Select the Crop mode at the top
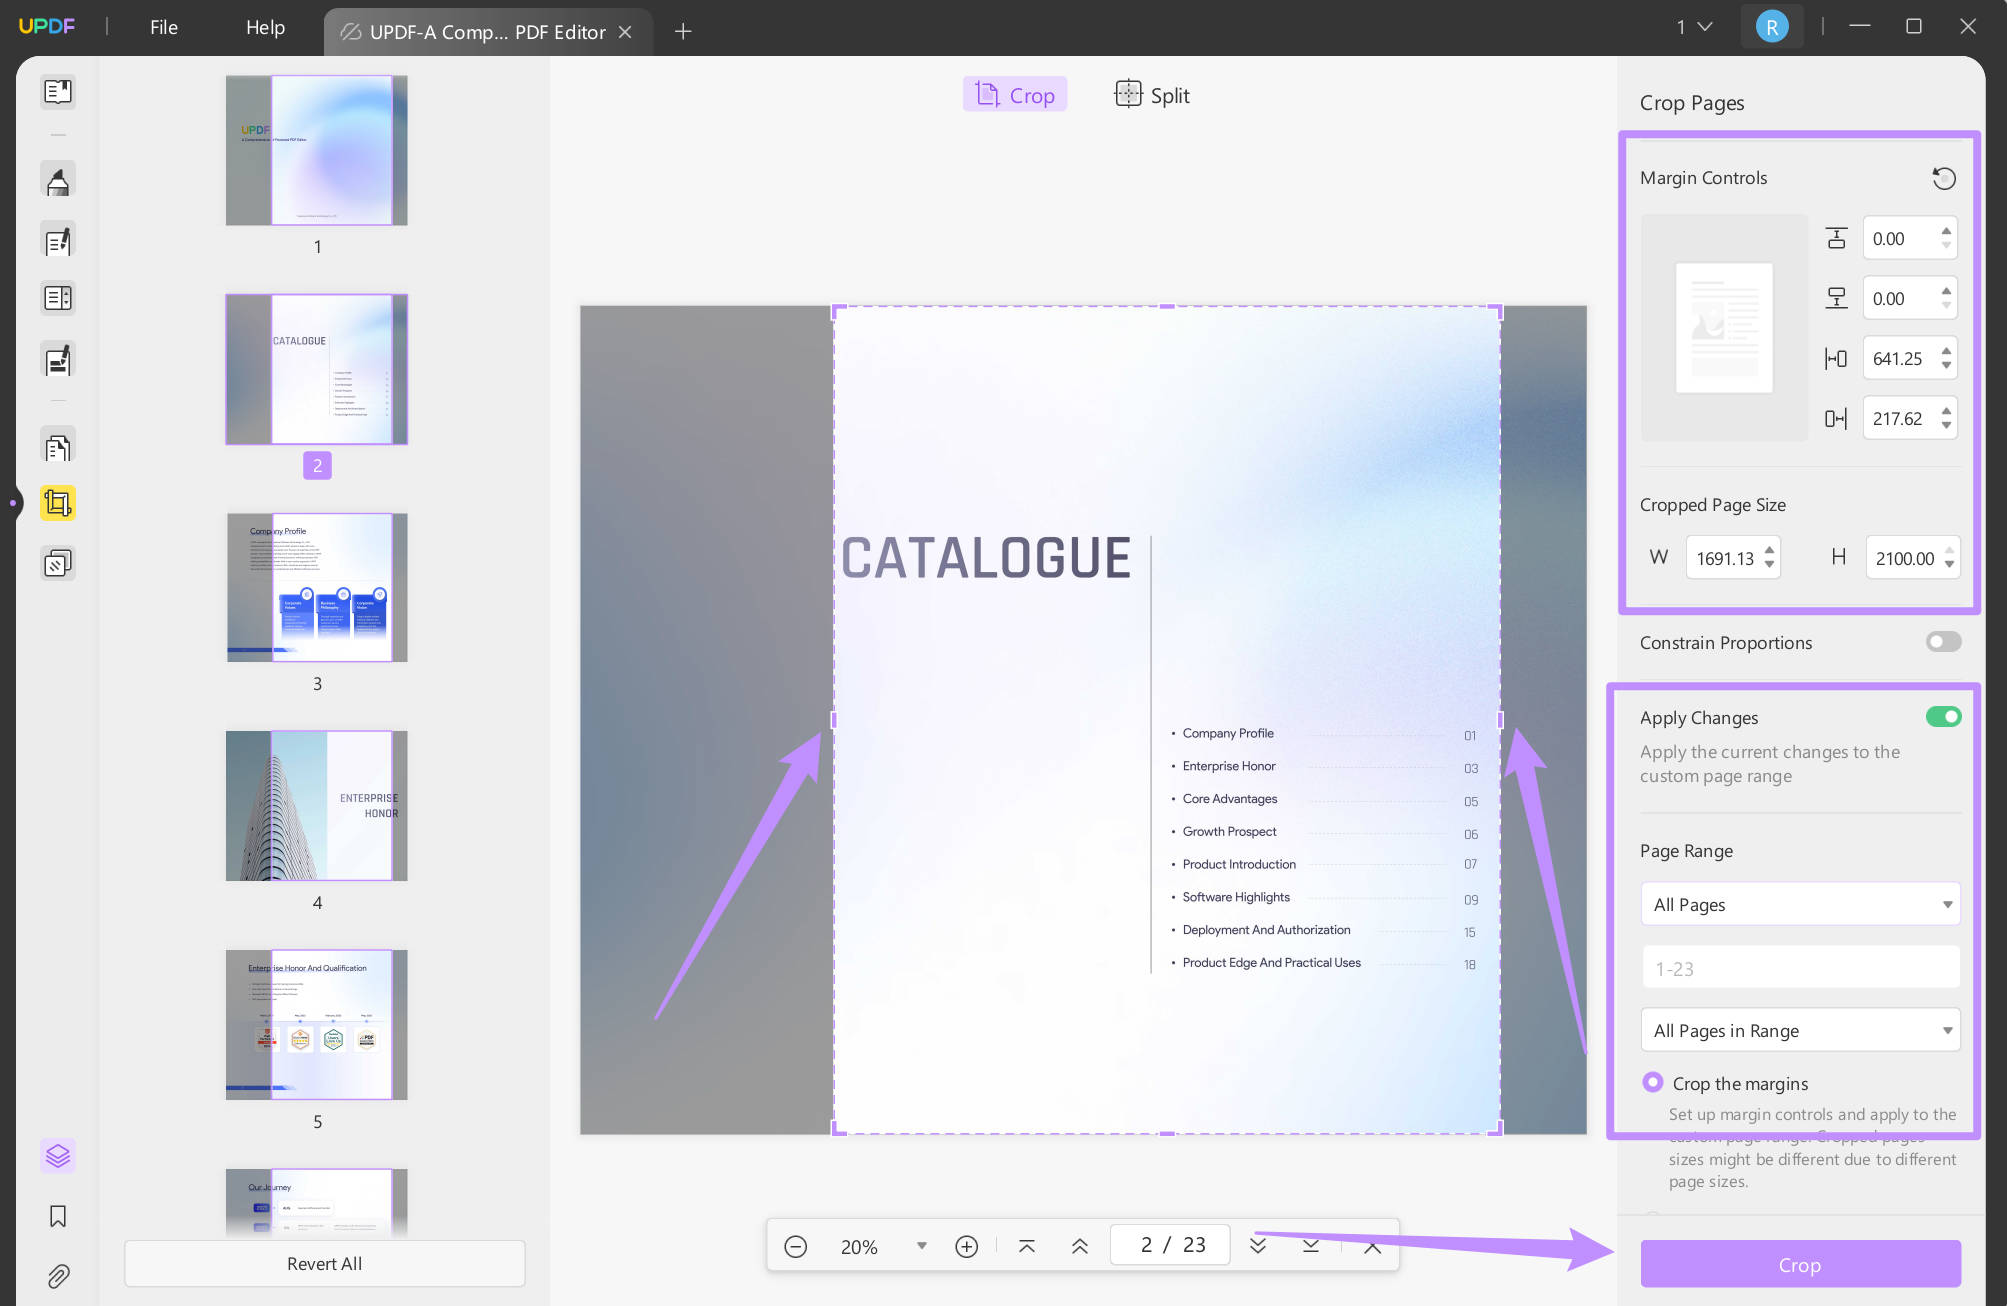 coord(1014,94)
